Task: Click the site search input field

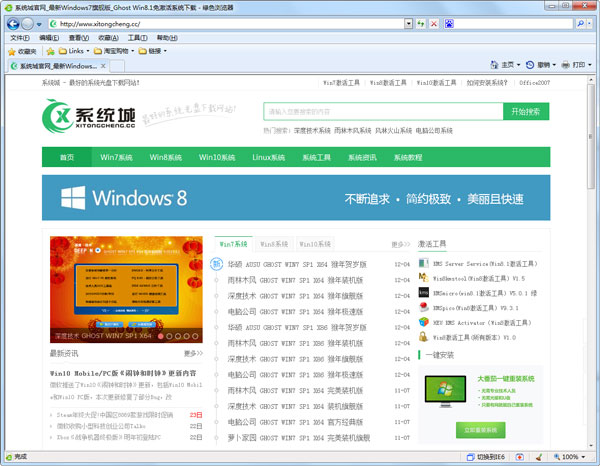Action: point(383,111)
